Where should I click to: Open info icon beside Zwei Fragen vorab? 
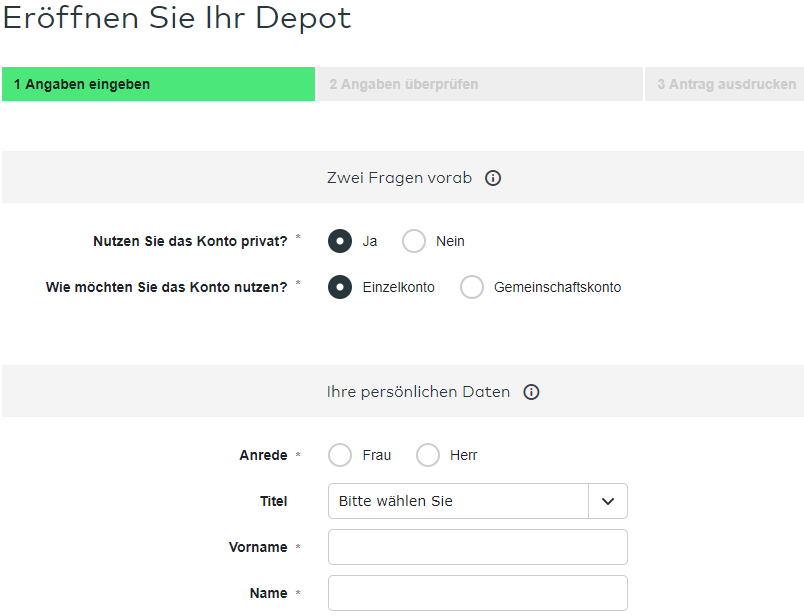click(x=493, y=178)
